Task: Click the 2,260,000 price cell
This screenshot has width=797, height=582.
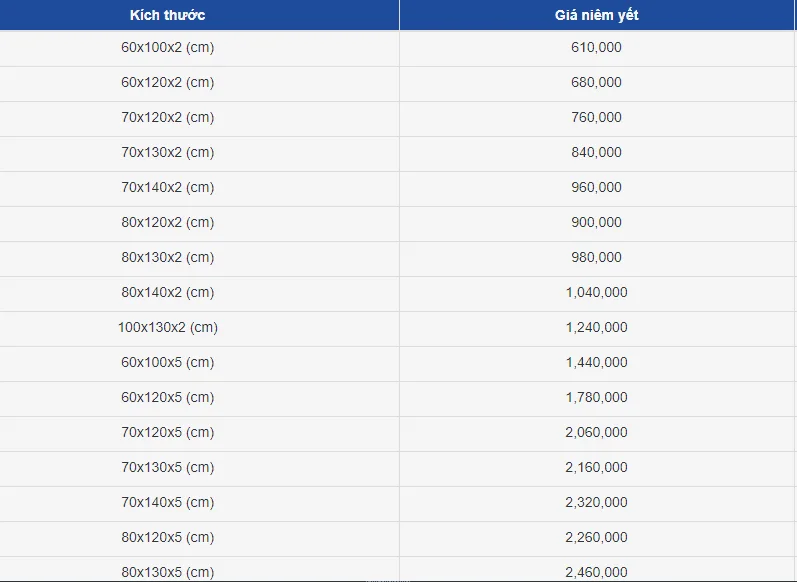Action: coord(597,537)
